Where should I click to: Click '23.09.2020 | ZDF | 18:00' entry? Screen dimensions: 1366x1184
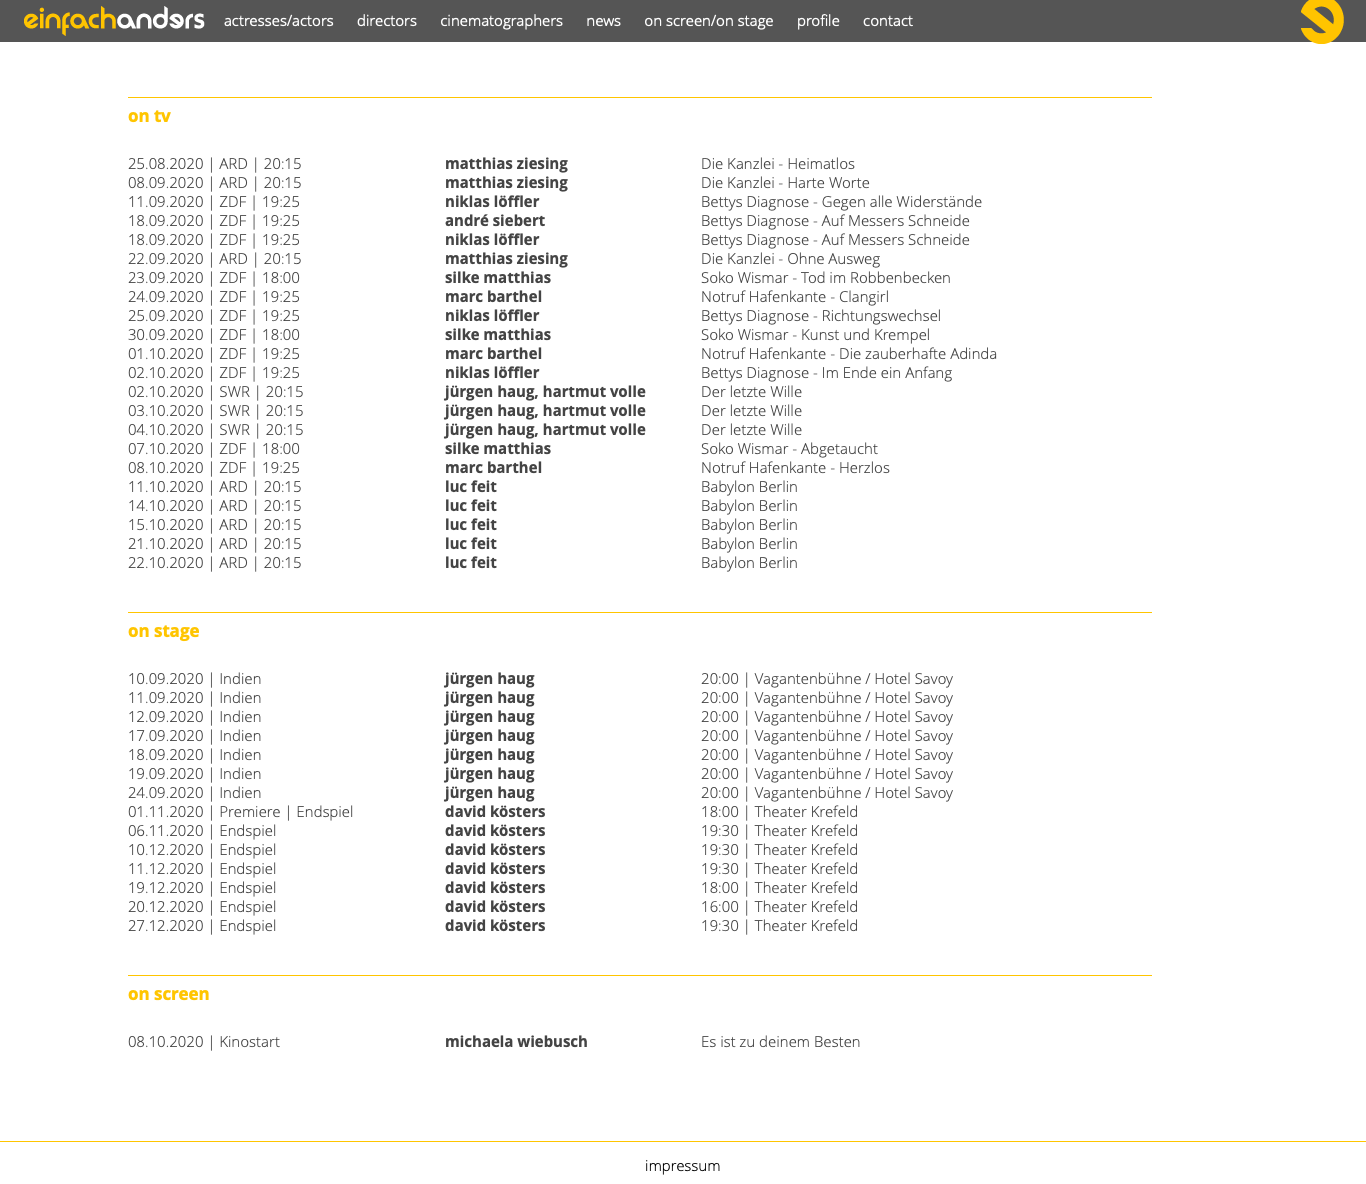tap(214, 278)
